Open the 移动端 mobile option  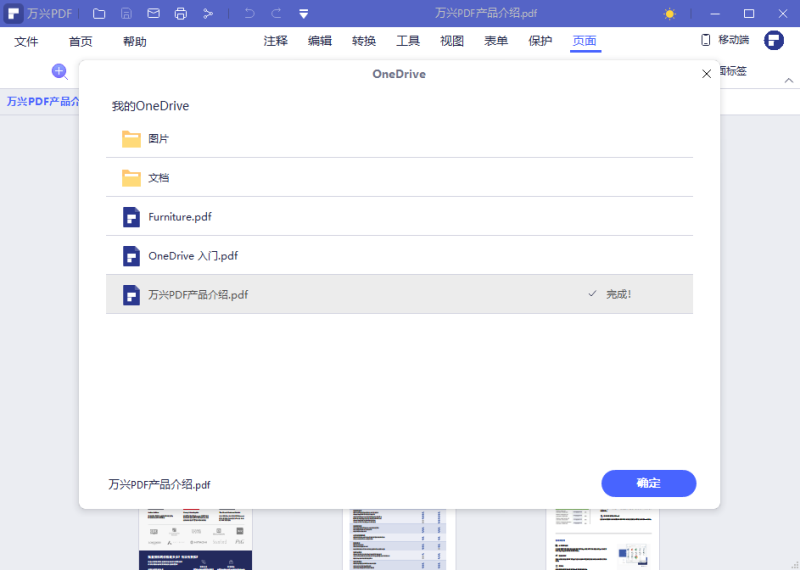click(725, 40)
